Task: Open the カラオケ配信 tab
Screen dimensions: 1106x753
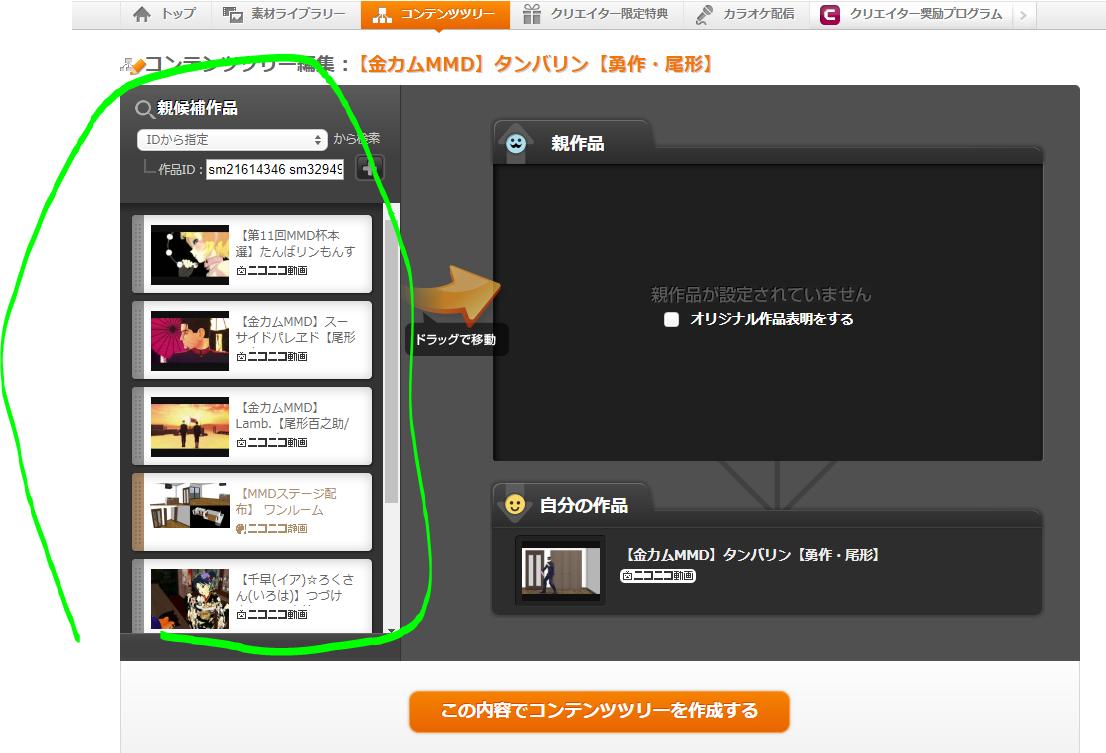Action: (x=746, y=14)
